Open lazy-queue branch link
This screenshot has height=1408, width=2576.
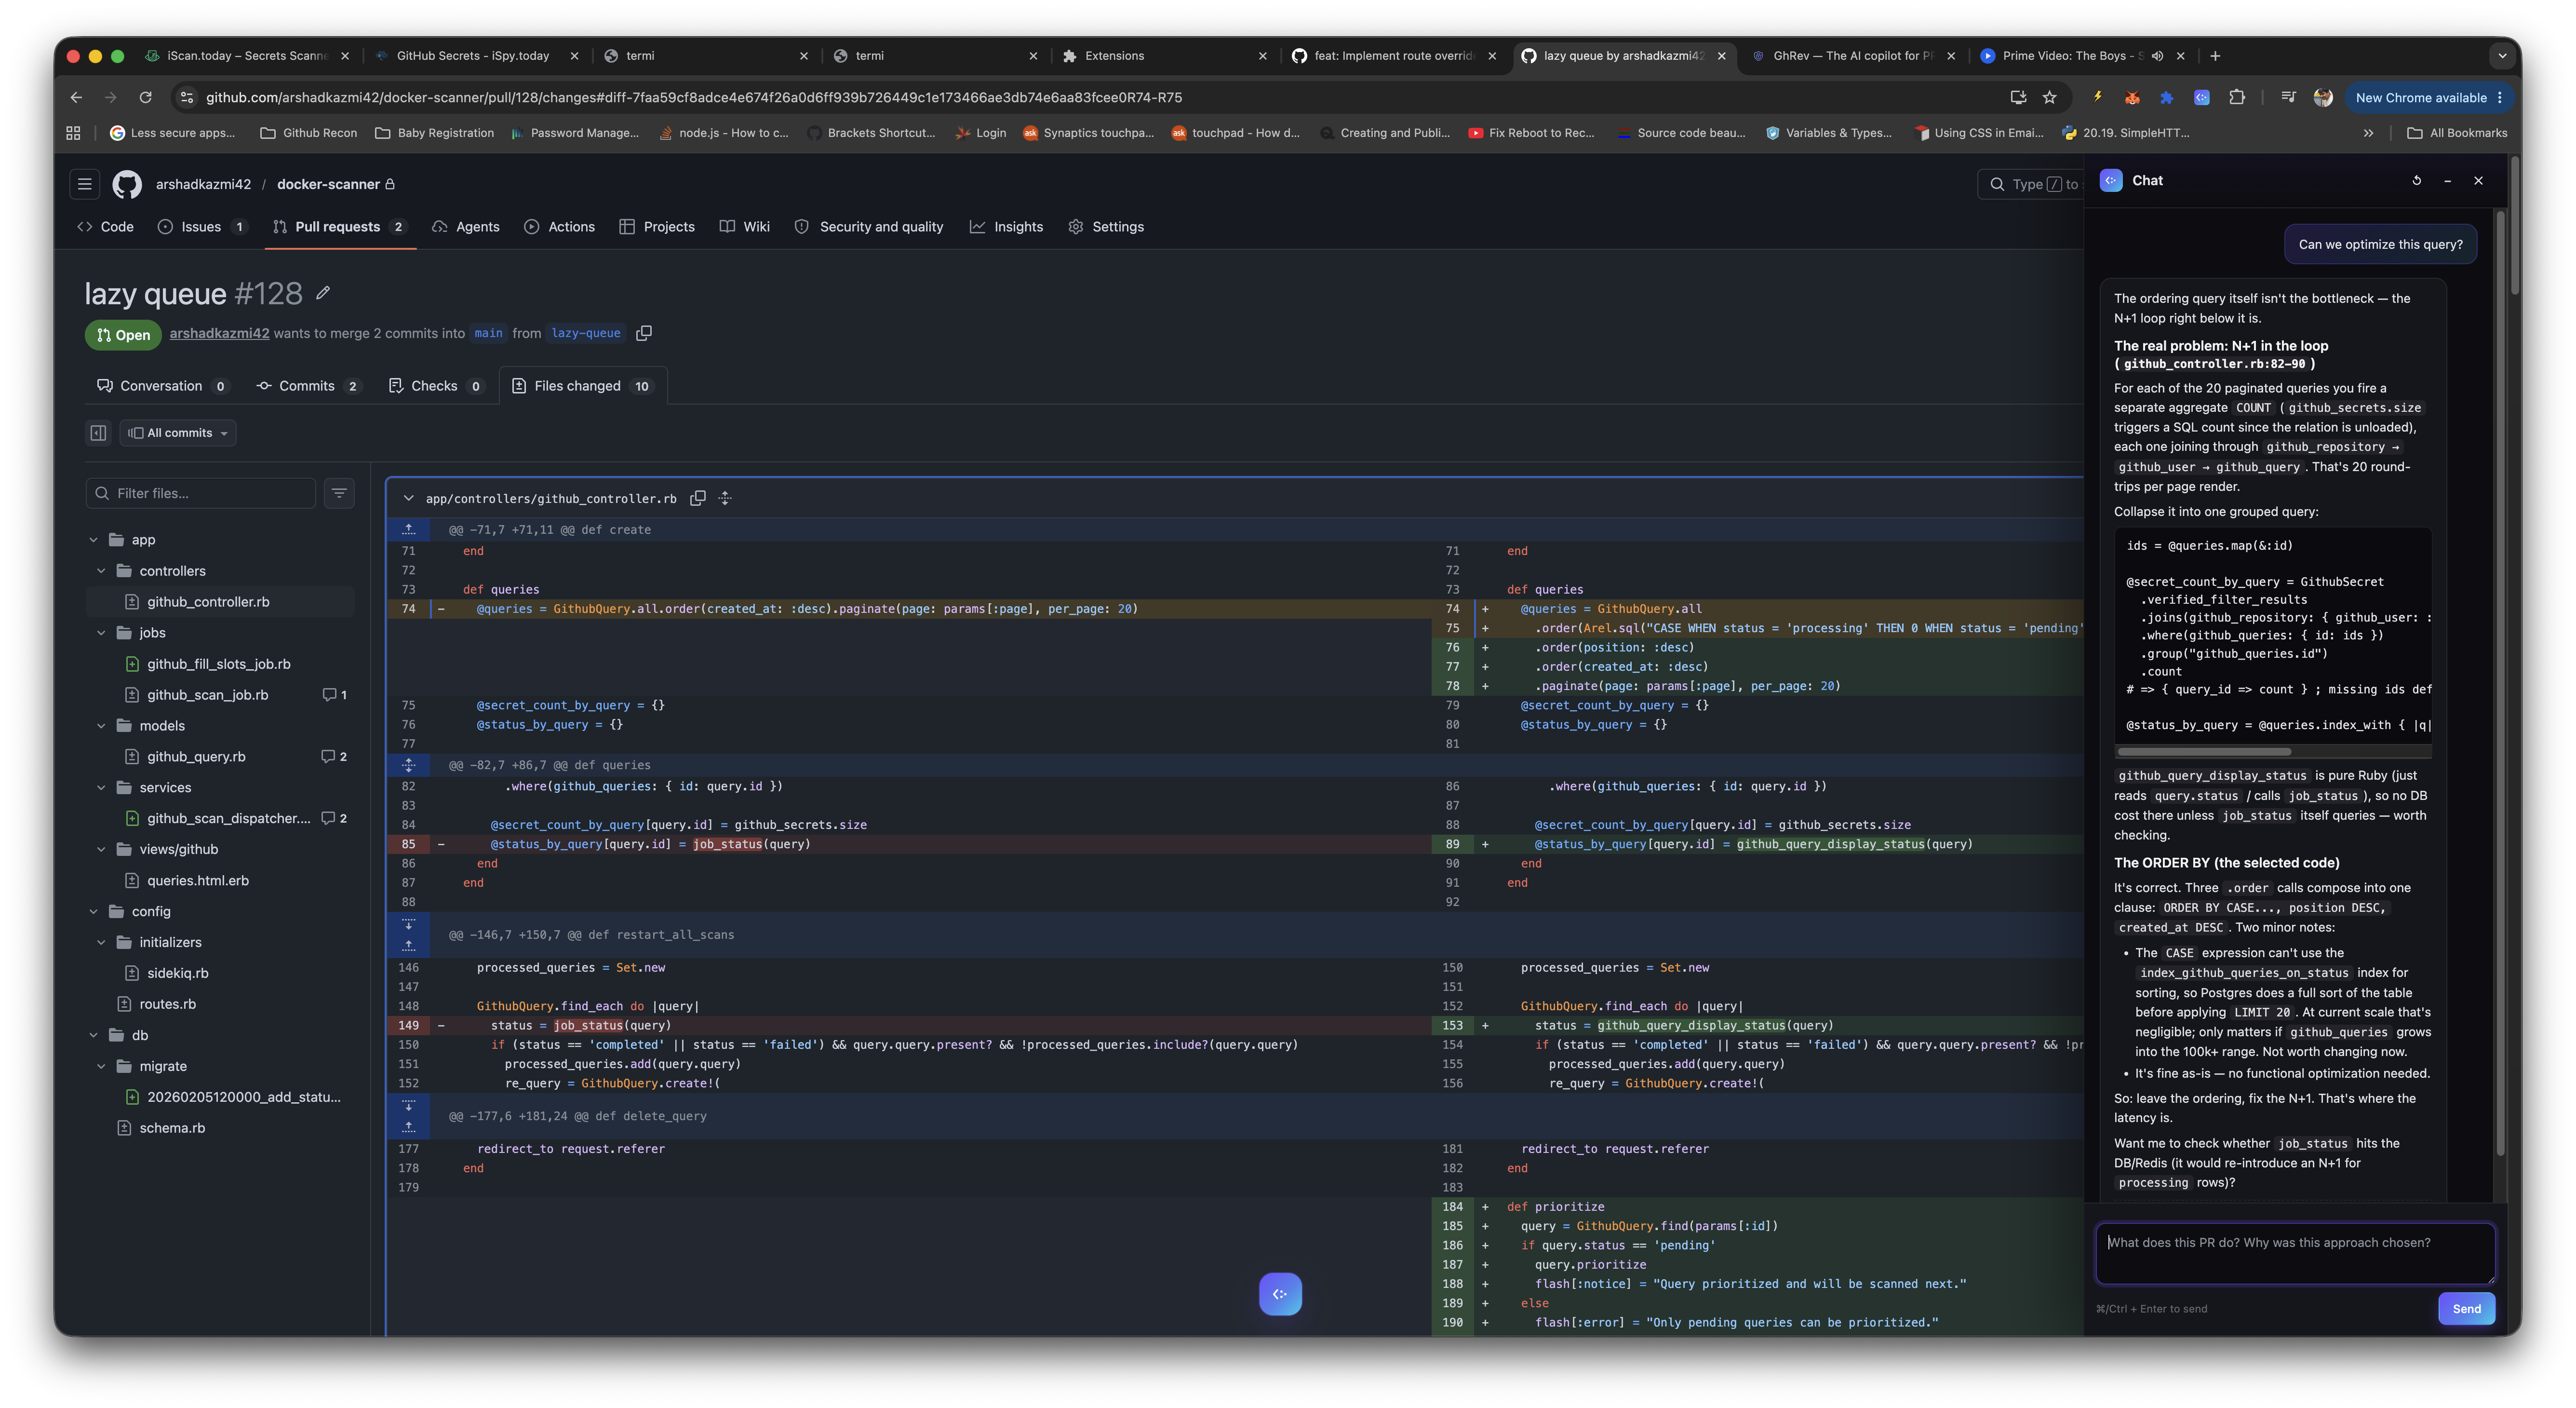(x=586, y=333)
